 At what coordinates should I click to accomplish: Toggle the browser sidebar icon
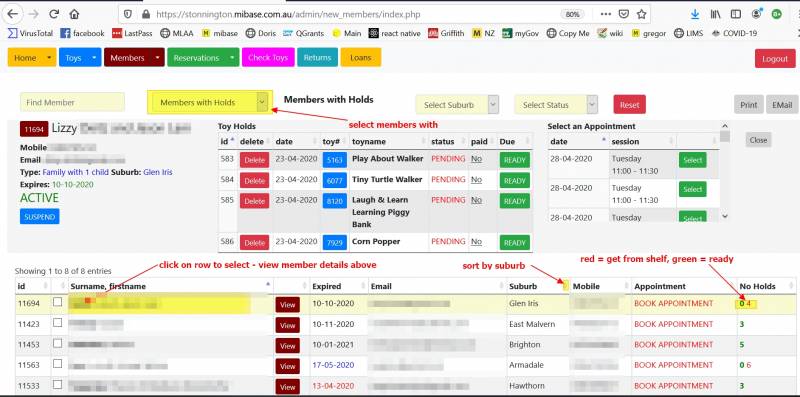[735, 14]
